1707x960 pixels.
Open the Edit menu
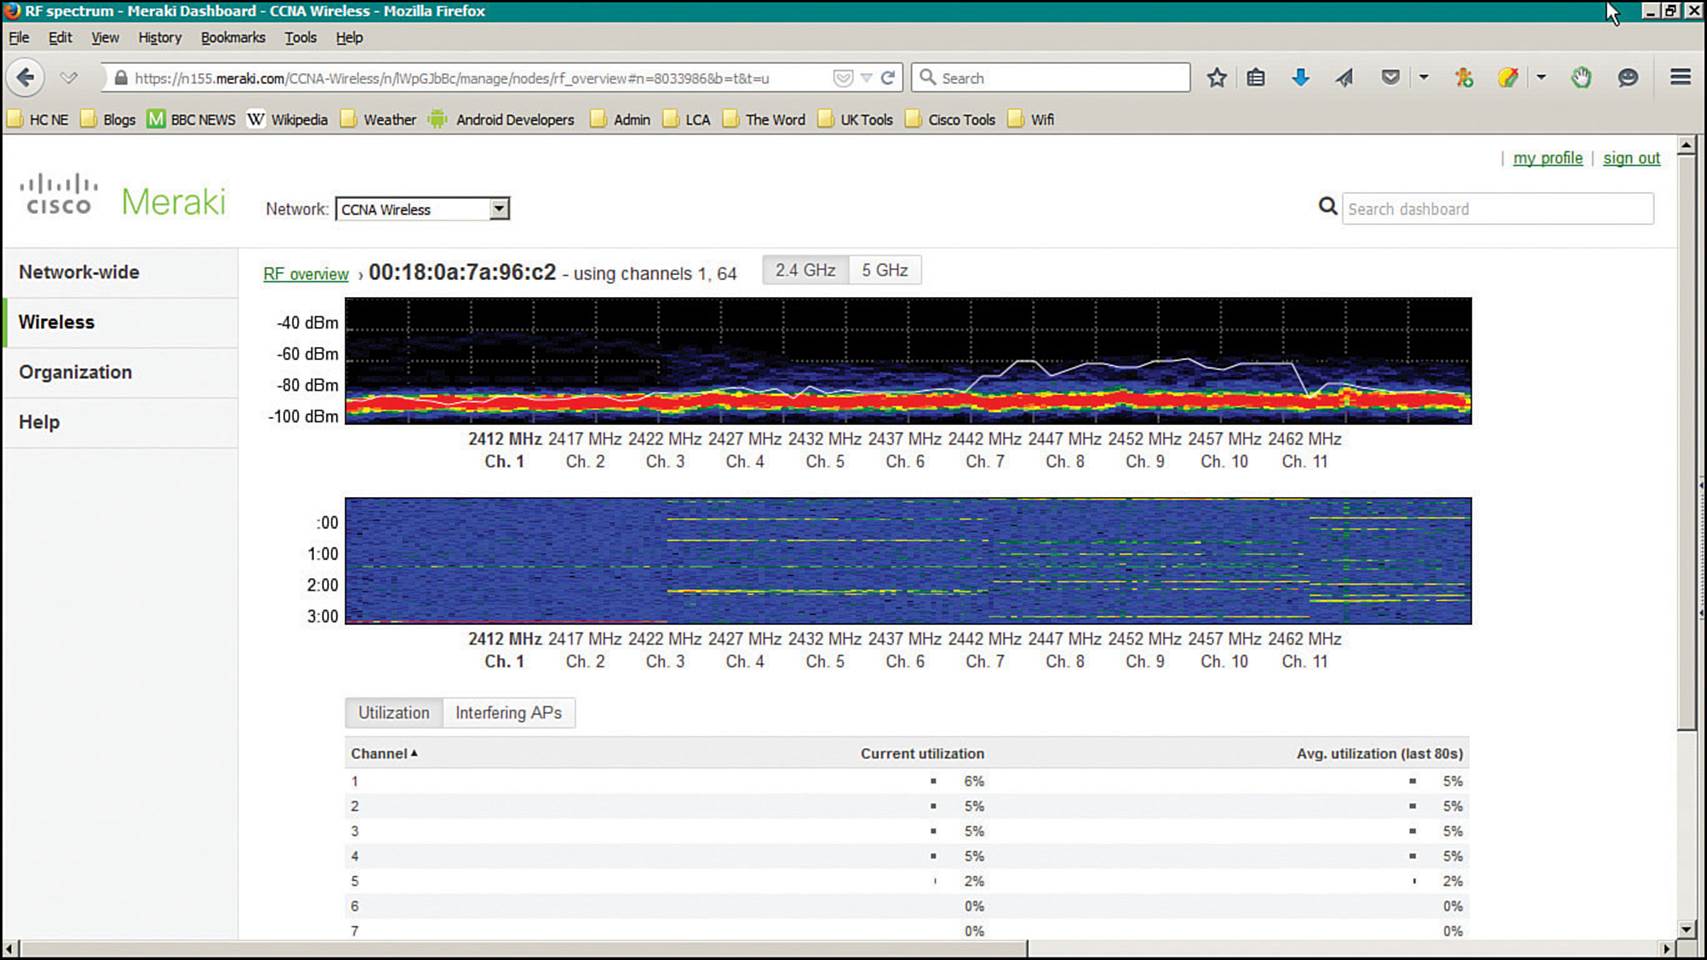pos(60,37)
